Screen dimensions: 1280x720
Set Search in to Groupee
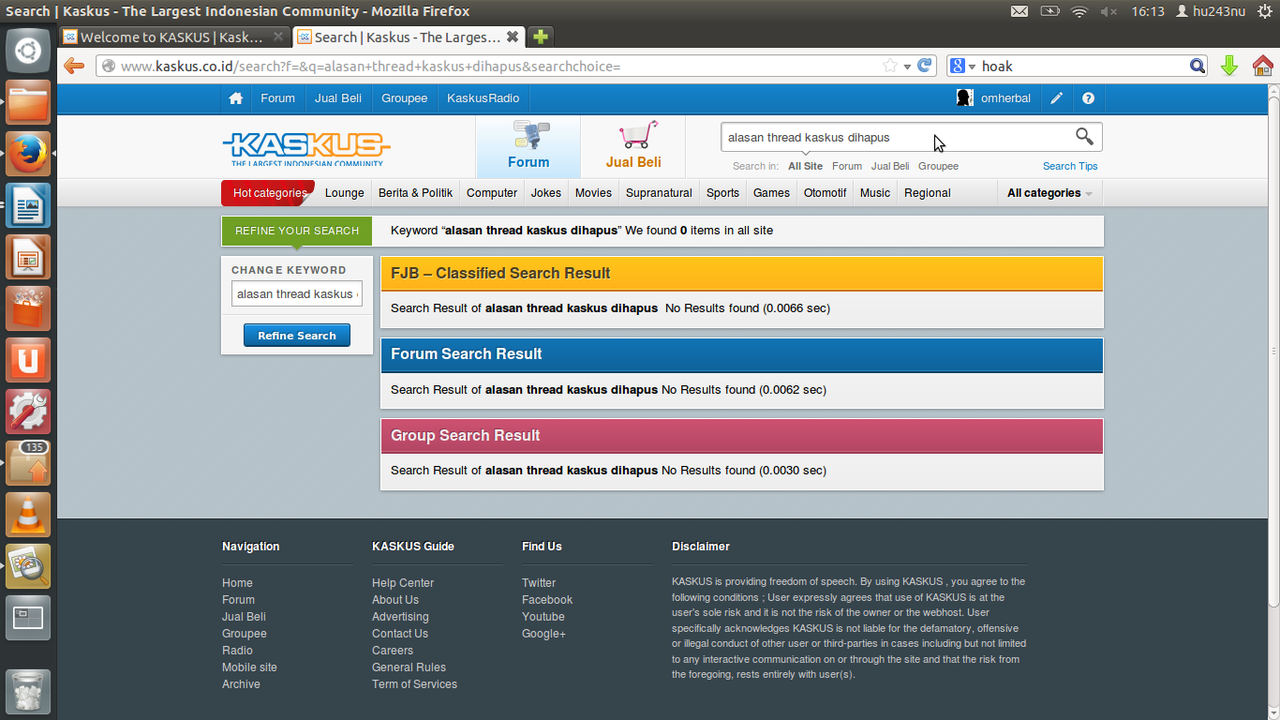(x=938, y=166)
